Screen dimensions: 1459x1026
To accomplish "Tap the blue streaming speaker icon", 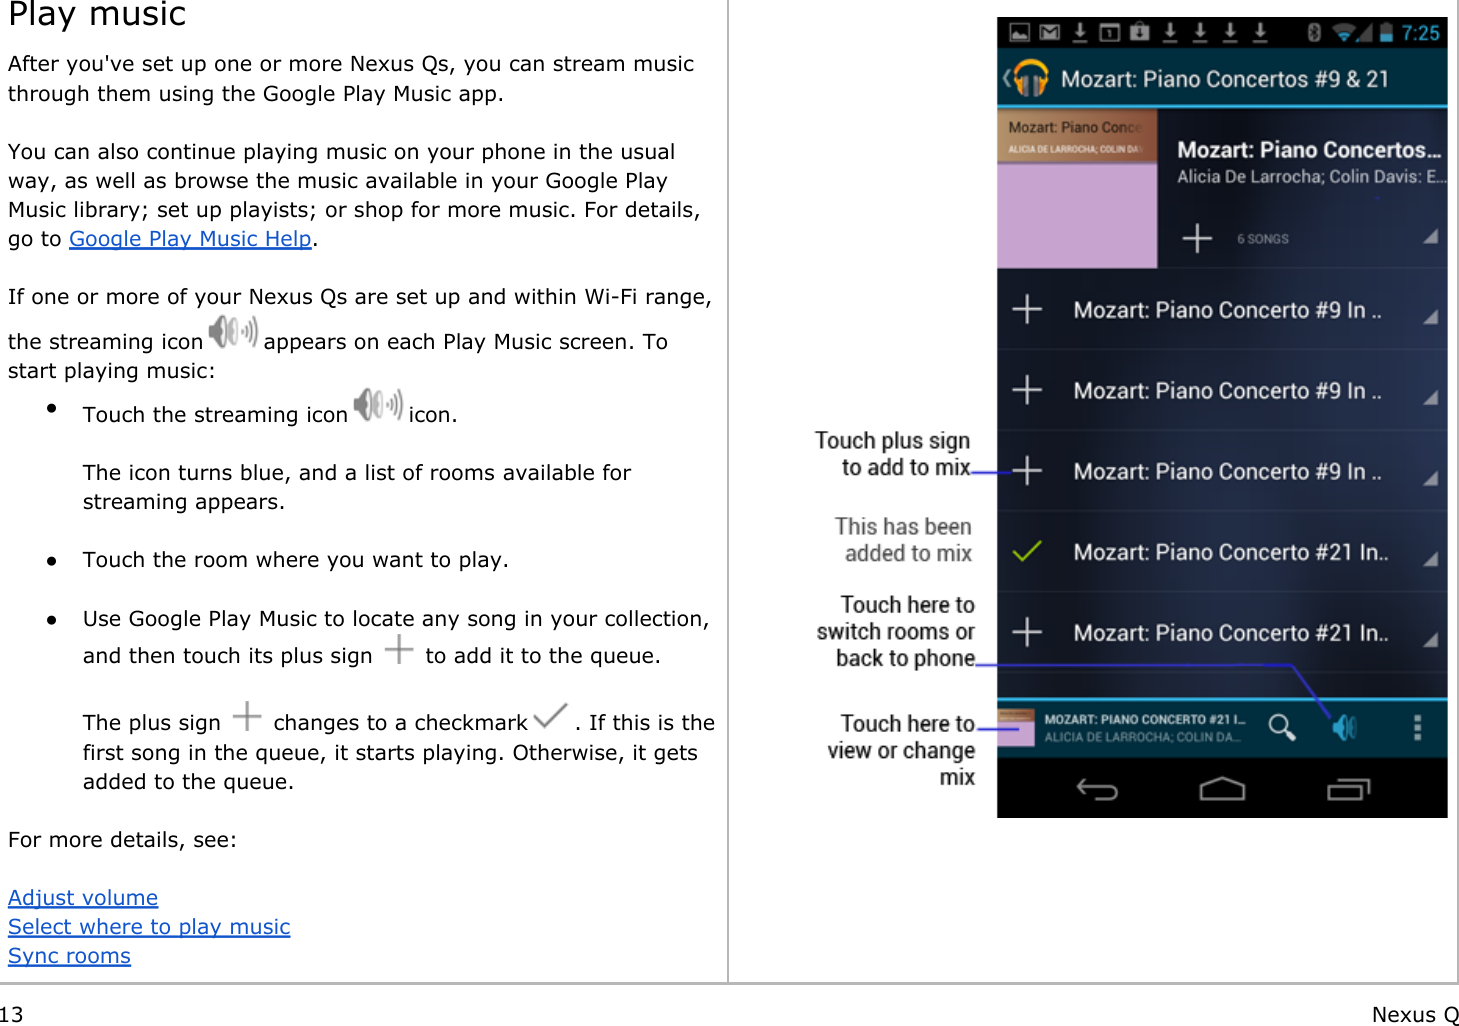I will pyautogui.click(x=1345, y=728).
